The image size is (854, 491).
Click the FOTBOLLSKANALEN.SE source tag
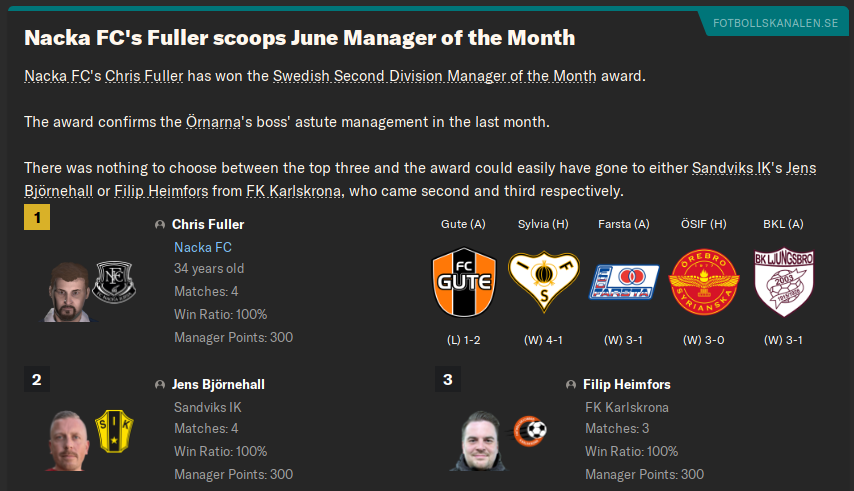pos(769,23)
